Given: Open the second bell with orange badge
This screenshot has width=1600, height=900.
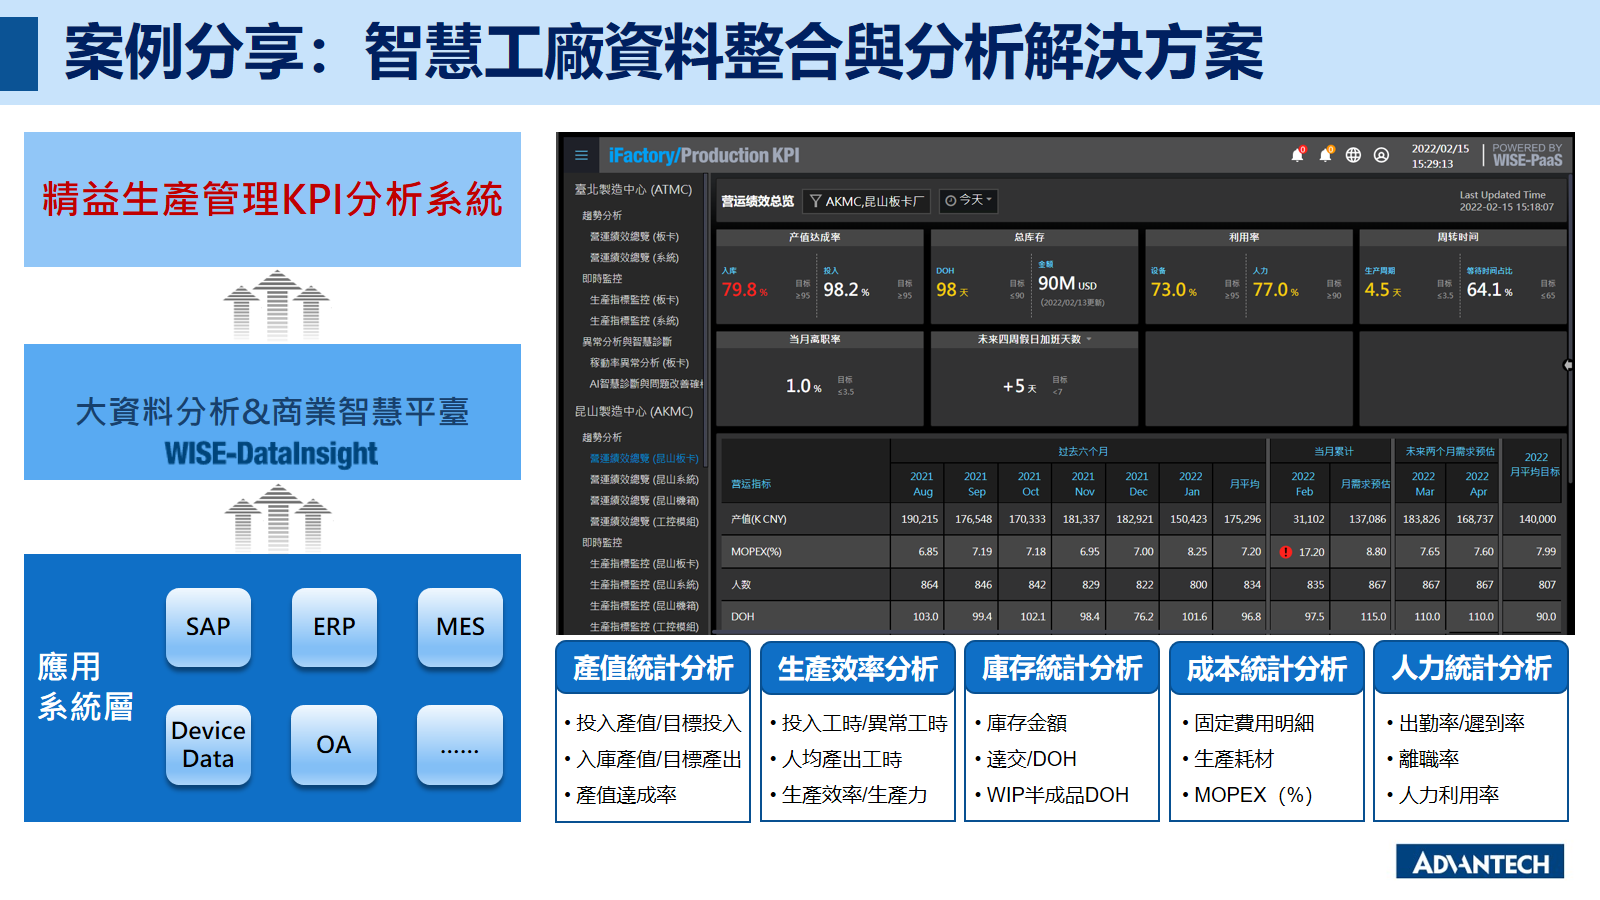Looking at the screenshot, I should [x=1326, y=154].
